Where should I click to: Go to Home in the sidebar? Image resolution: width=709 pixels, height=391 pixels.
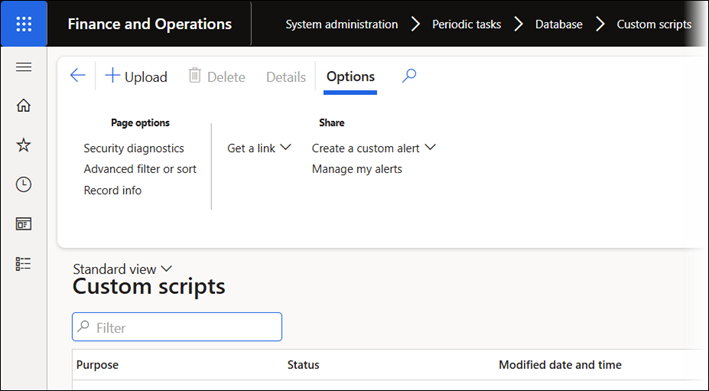pos(24,105)
